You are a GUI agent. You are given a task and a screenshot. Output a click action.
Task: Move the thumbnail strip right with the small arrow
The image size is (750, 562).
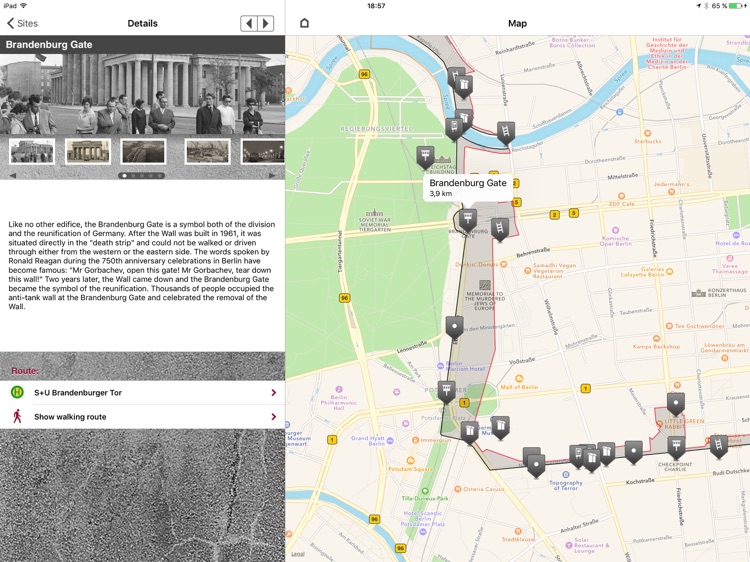(272, 176)
